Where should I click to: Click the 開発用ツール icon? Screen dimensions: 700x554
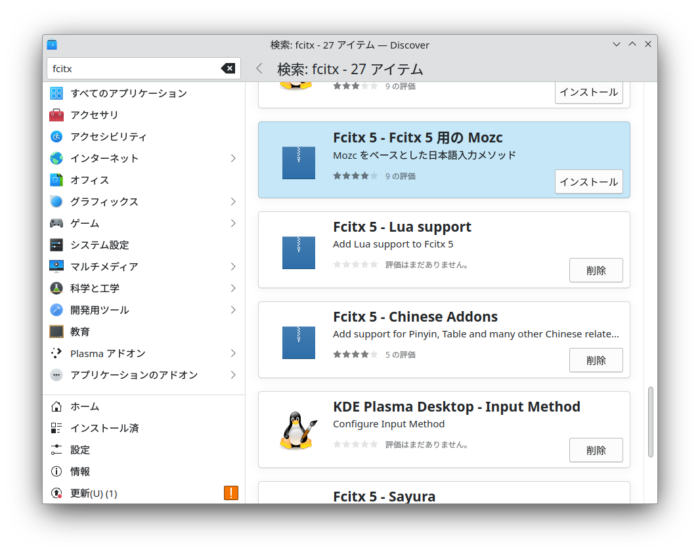click(56, 310)
